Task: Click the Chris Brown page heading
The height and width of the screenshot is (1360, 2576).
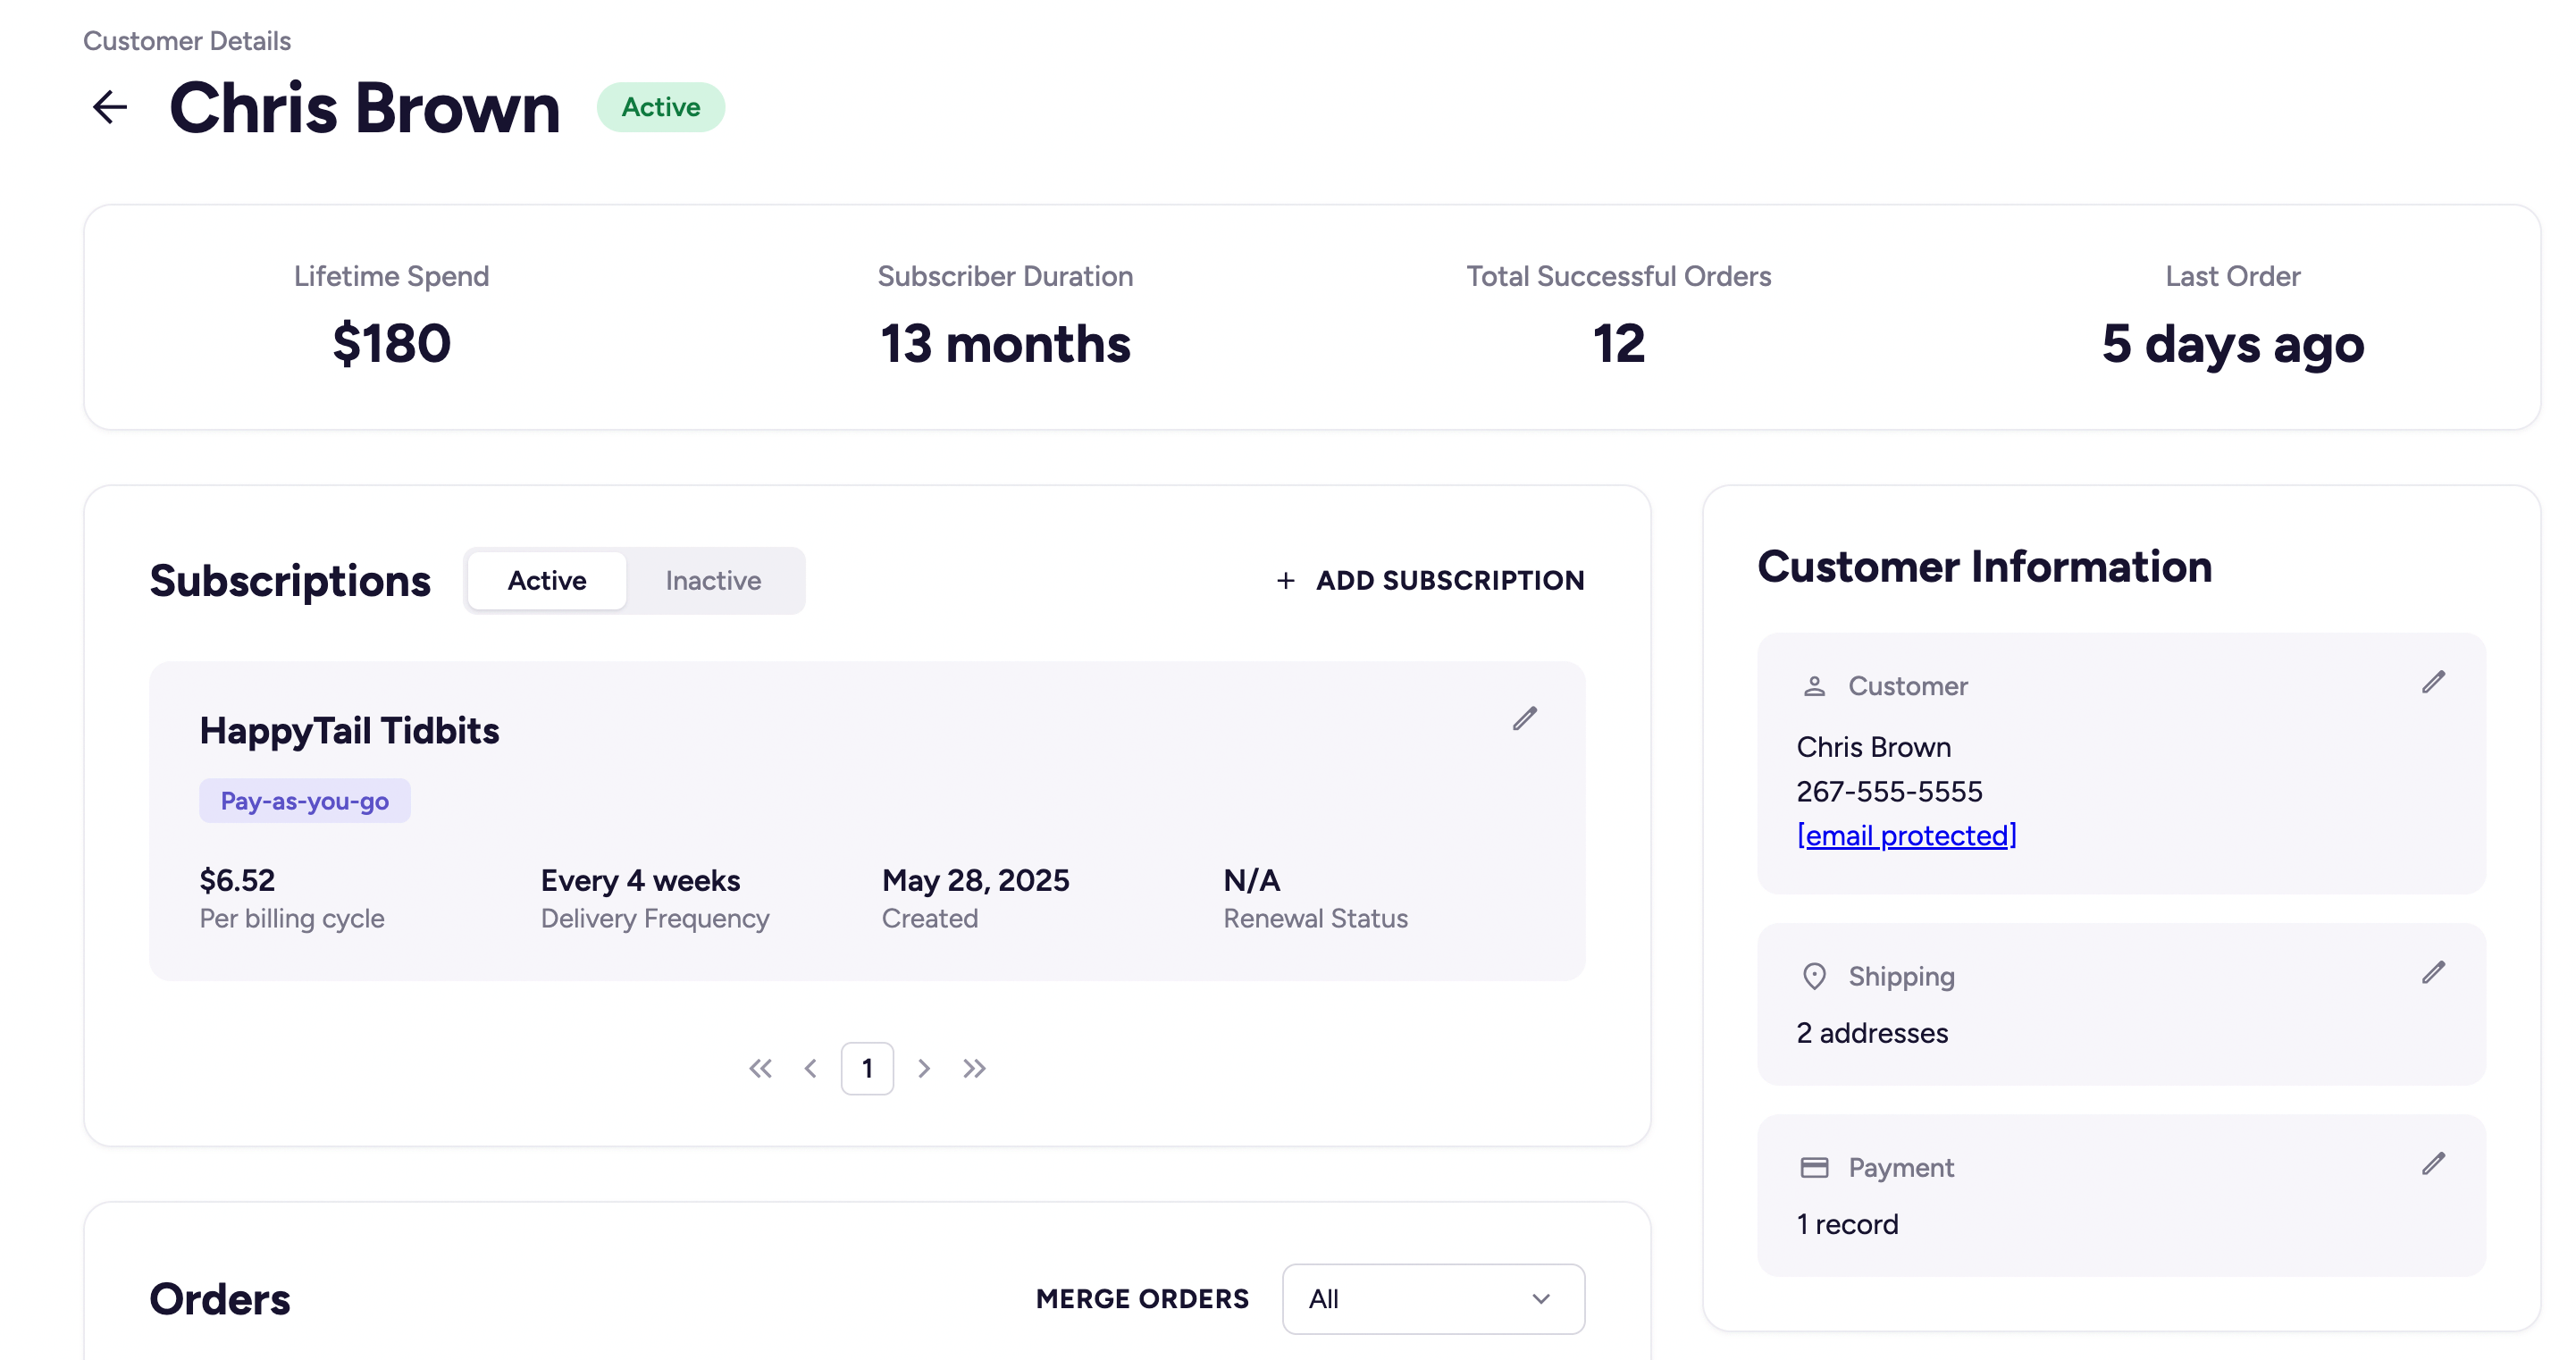Action: click(x=365, y=107)
